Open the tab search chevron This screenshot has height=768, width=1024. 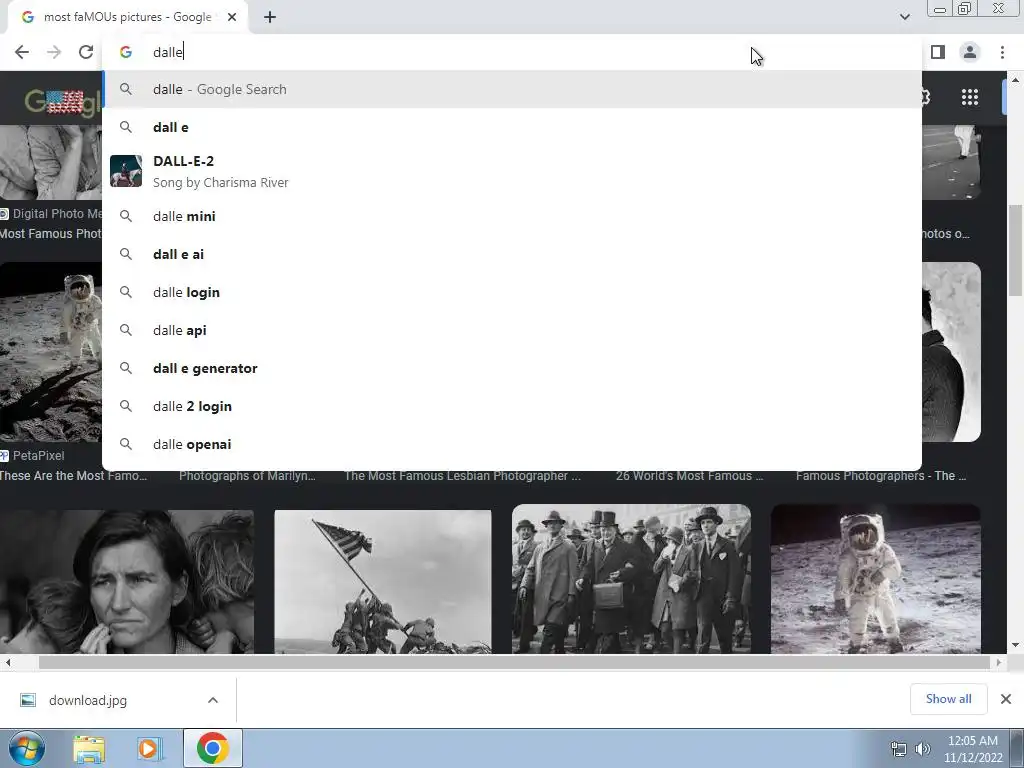904,17
